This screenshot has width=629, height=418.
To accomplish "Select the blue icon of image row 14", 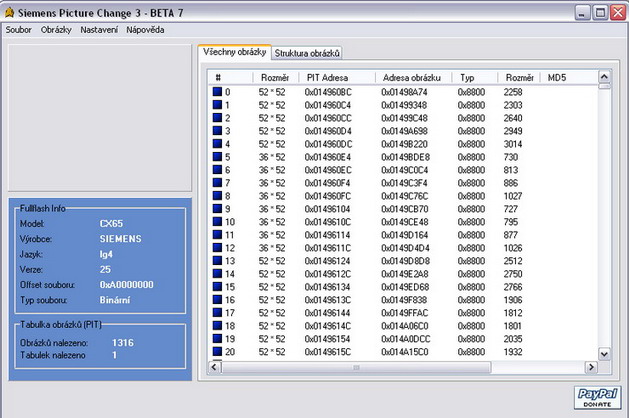I will [x=217, y=274].
